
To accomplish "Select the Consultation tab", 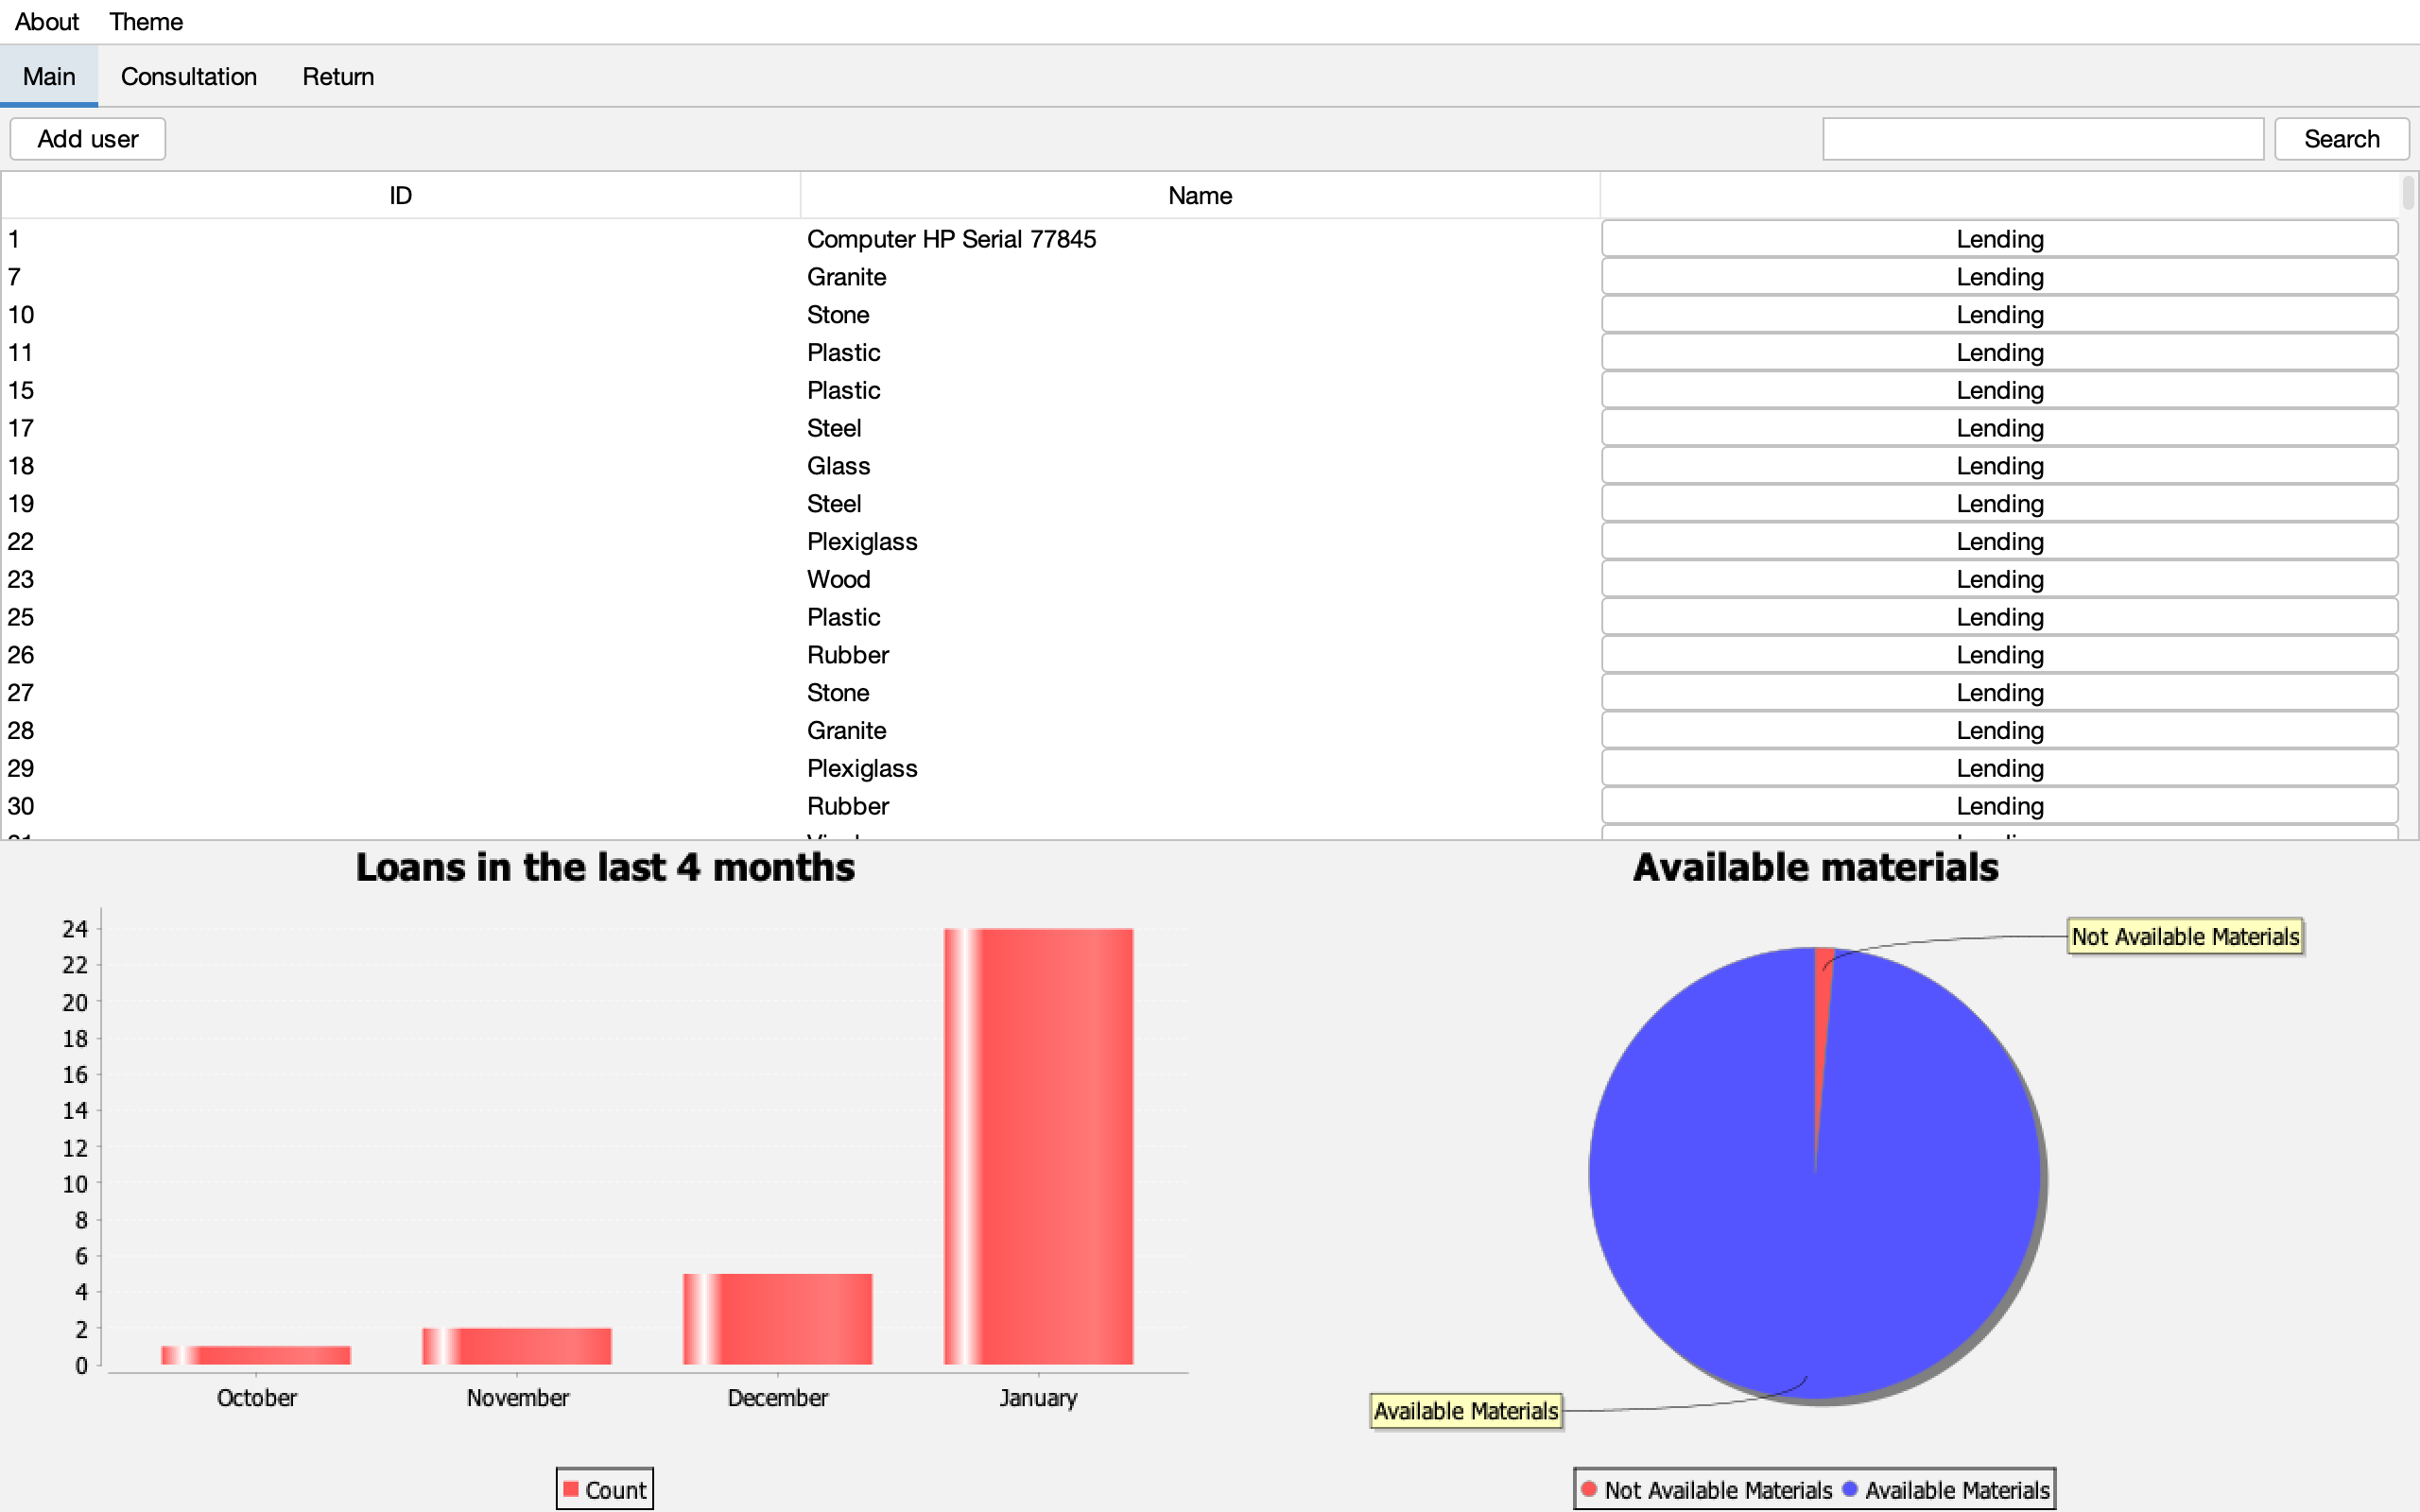I will click(188, 75).
